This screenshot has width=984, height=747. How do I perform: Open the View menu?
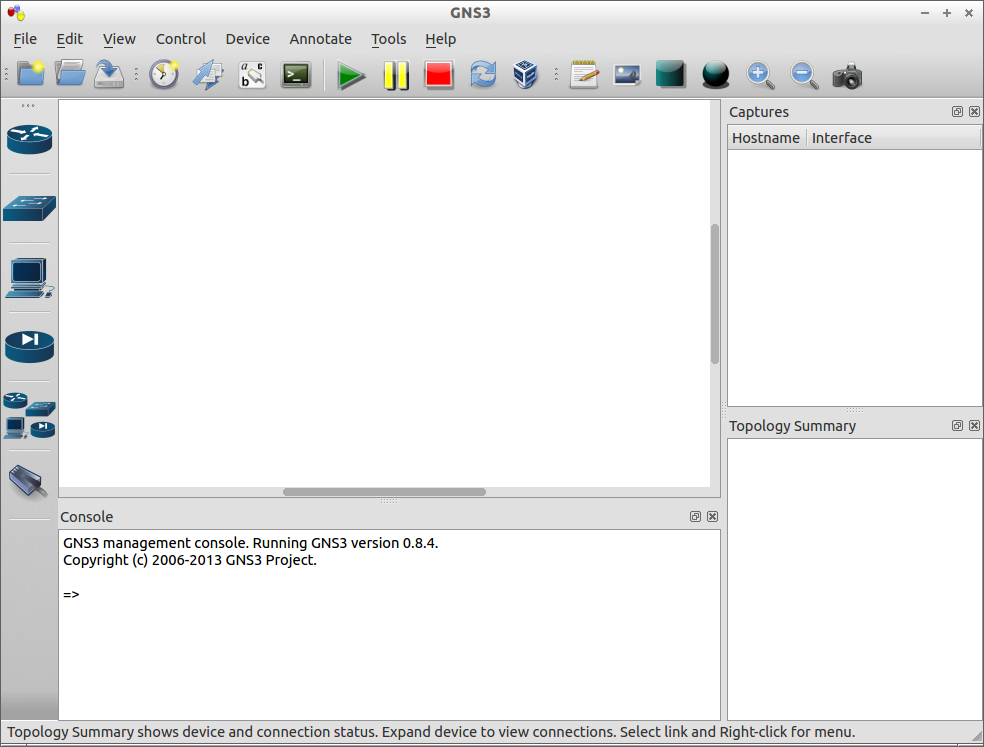tap(119, 39)
